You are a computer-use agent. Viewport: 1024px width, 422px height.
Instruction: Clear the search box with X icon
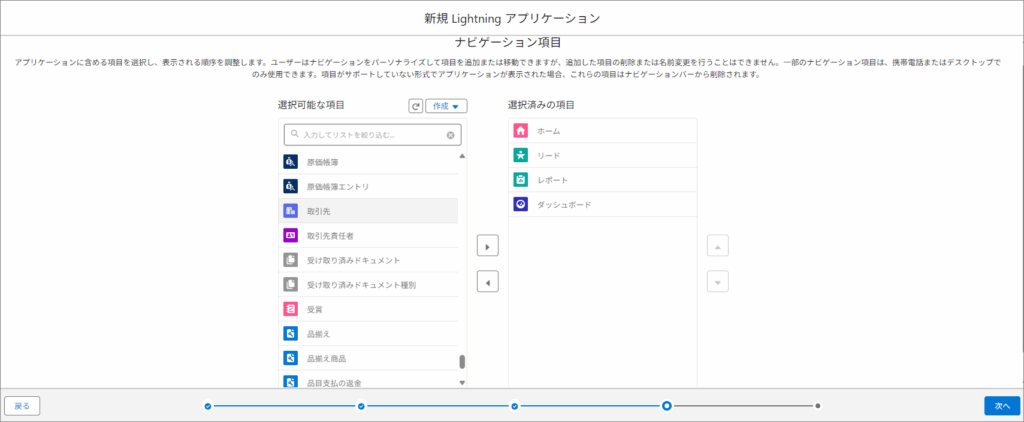pos(450,134)
